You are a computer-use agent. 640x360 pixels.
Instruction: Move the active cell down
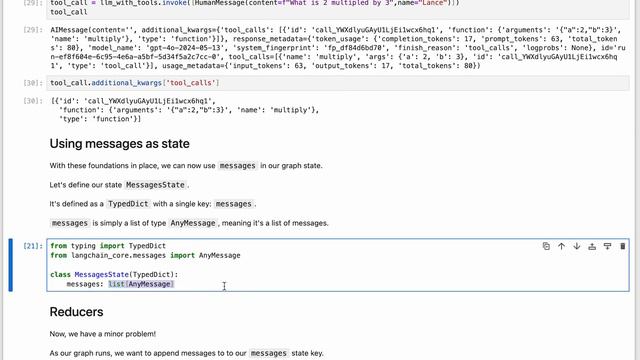[577, 246]
